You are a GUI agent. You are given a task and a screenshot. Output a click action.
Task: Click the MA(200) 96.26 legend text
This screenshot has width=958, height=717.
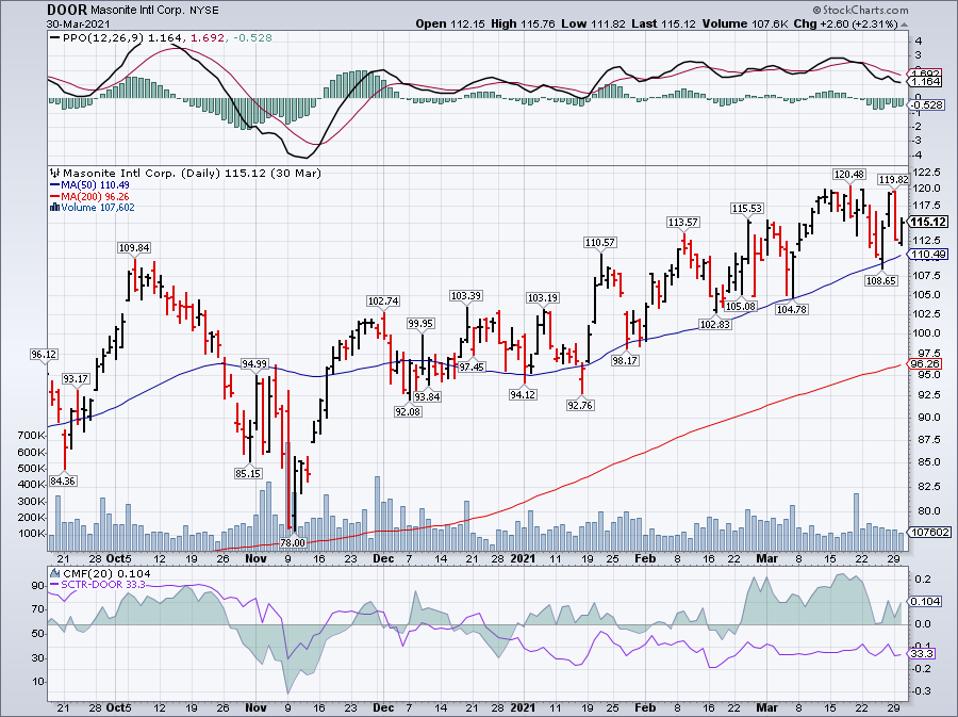coord(95,197)
